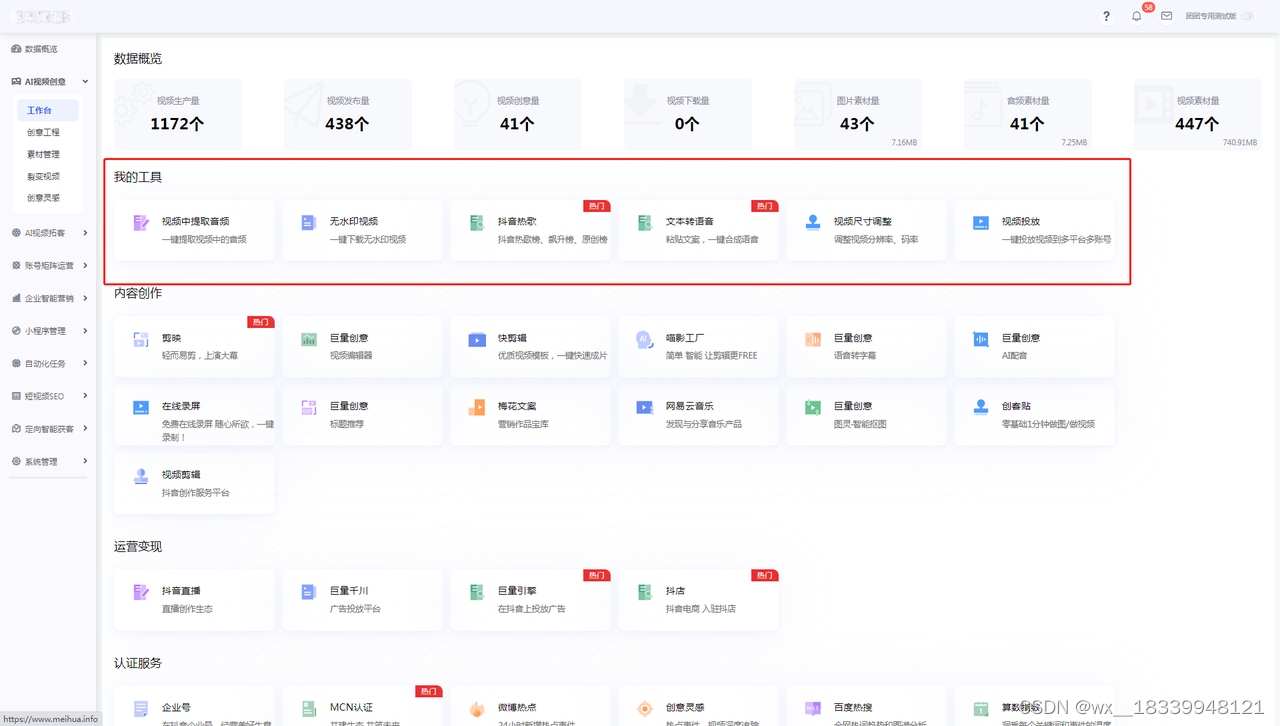Click the 视频发布量 438个 stat card
This screenshot has width=1280, height=726.
348,115
